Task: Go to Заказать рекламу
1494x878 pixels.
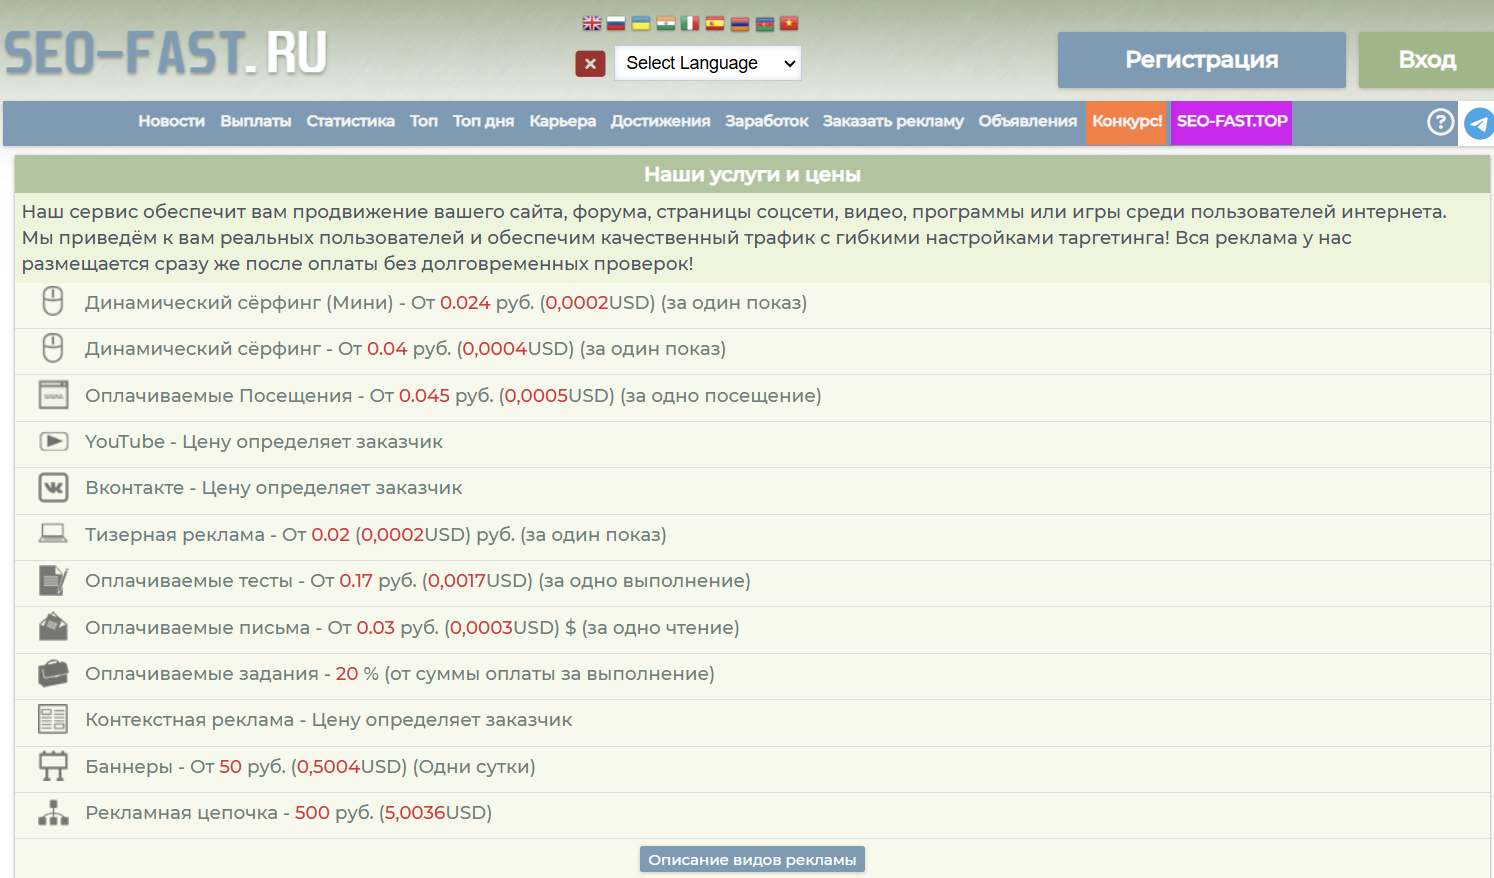Action: [893, 121]
